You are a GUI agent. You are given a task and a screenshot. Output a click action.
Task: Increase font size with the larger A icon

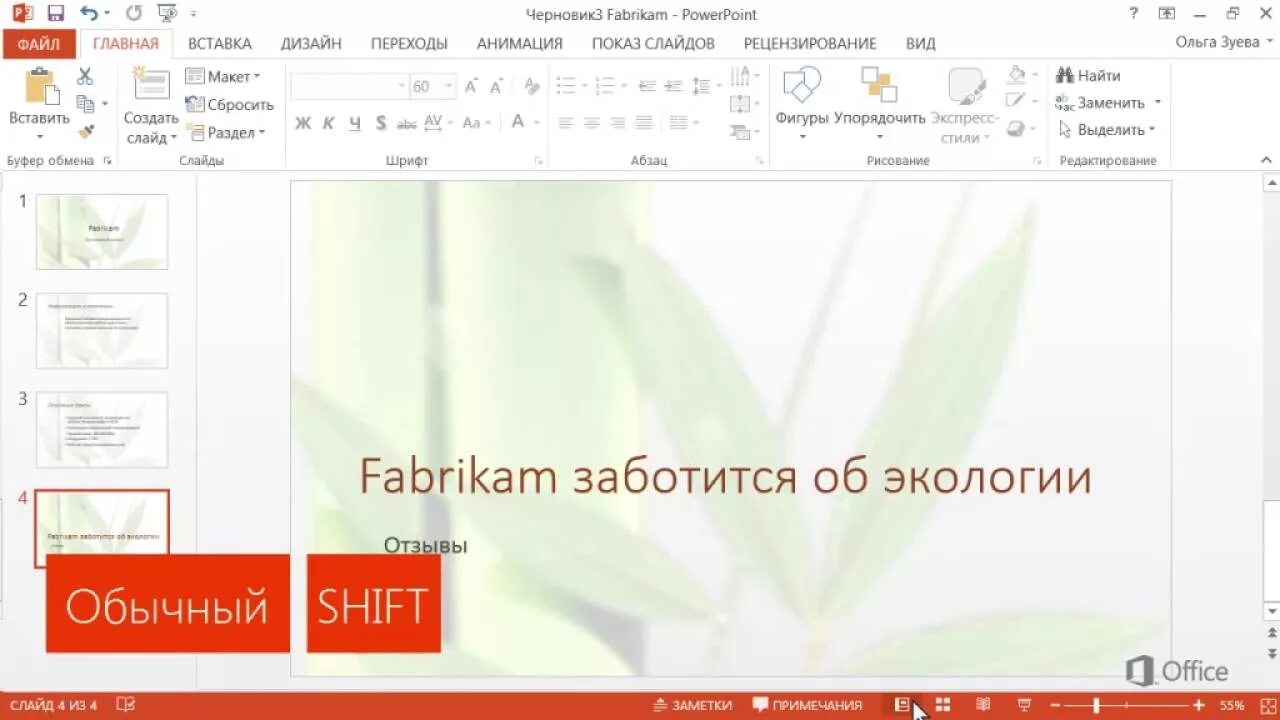point(471,87)
